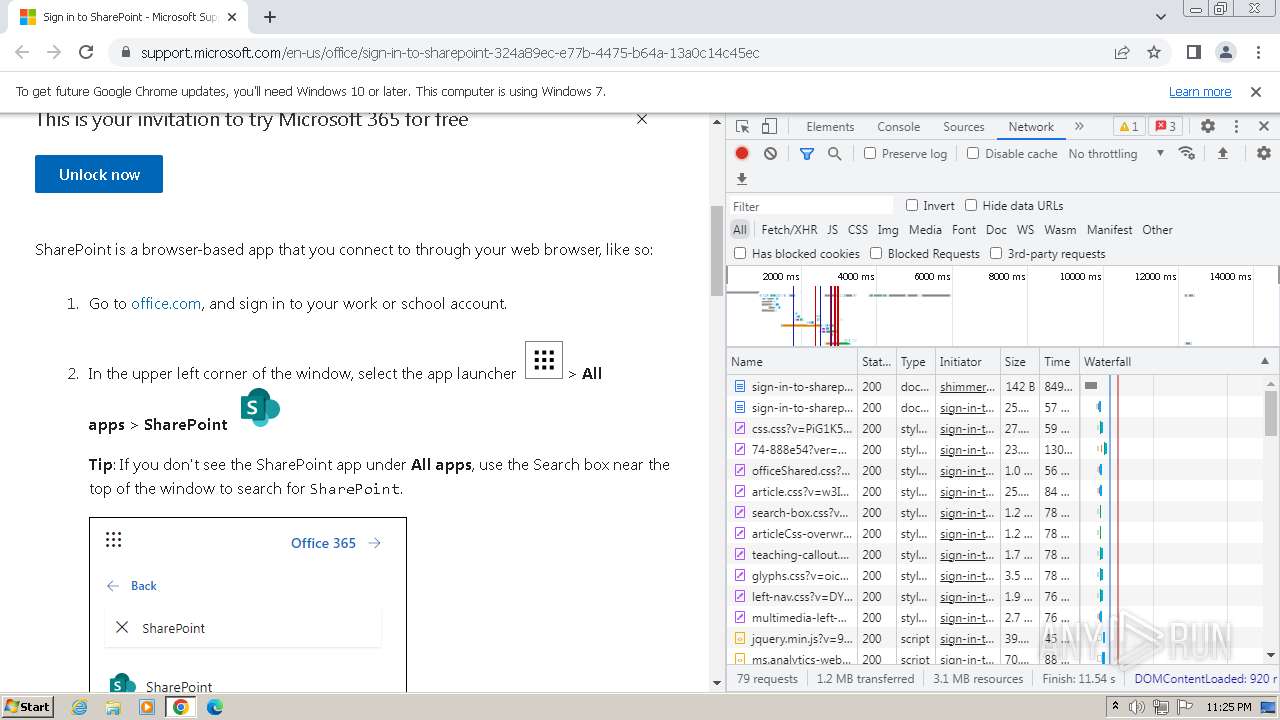Click the browser address bar URL
1280x720 pixels.
coord(450,52)
